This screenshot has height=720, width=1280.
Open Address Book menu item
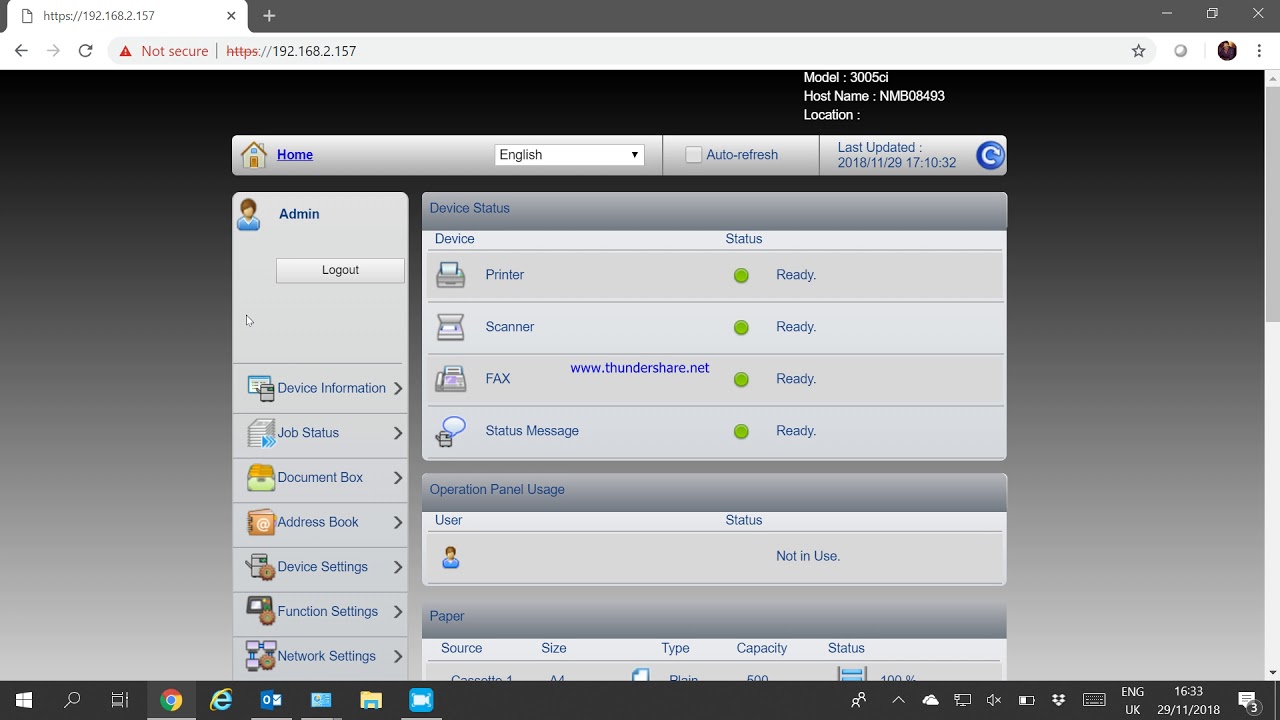click(320, 522)
